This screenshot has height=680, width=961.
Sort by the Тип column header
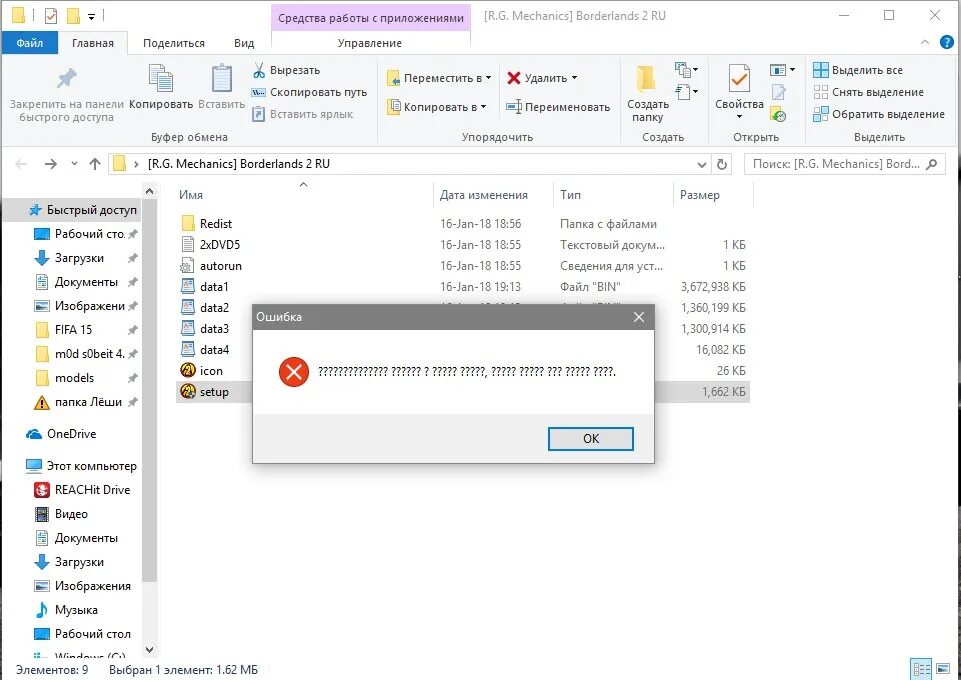coord(613,195)
